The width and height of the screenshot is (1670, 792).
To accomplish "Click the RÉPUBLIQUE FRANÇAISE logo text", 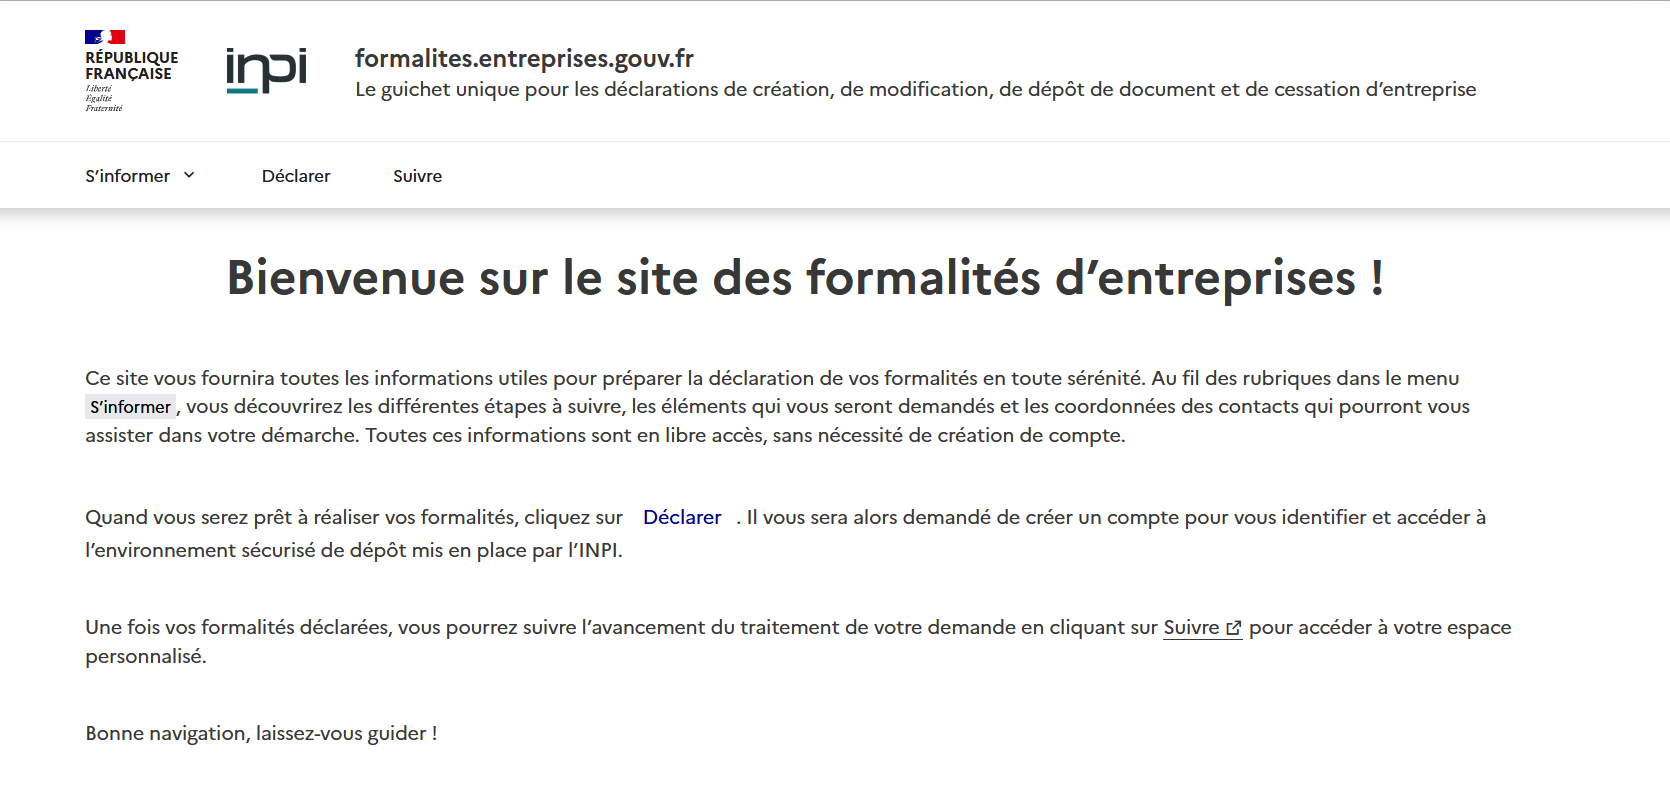I will point(131,66).
